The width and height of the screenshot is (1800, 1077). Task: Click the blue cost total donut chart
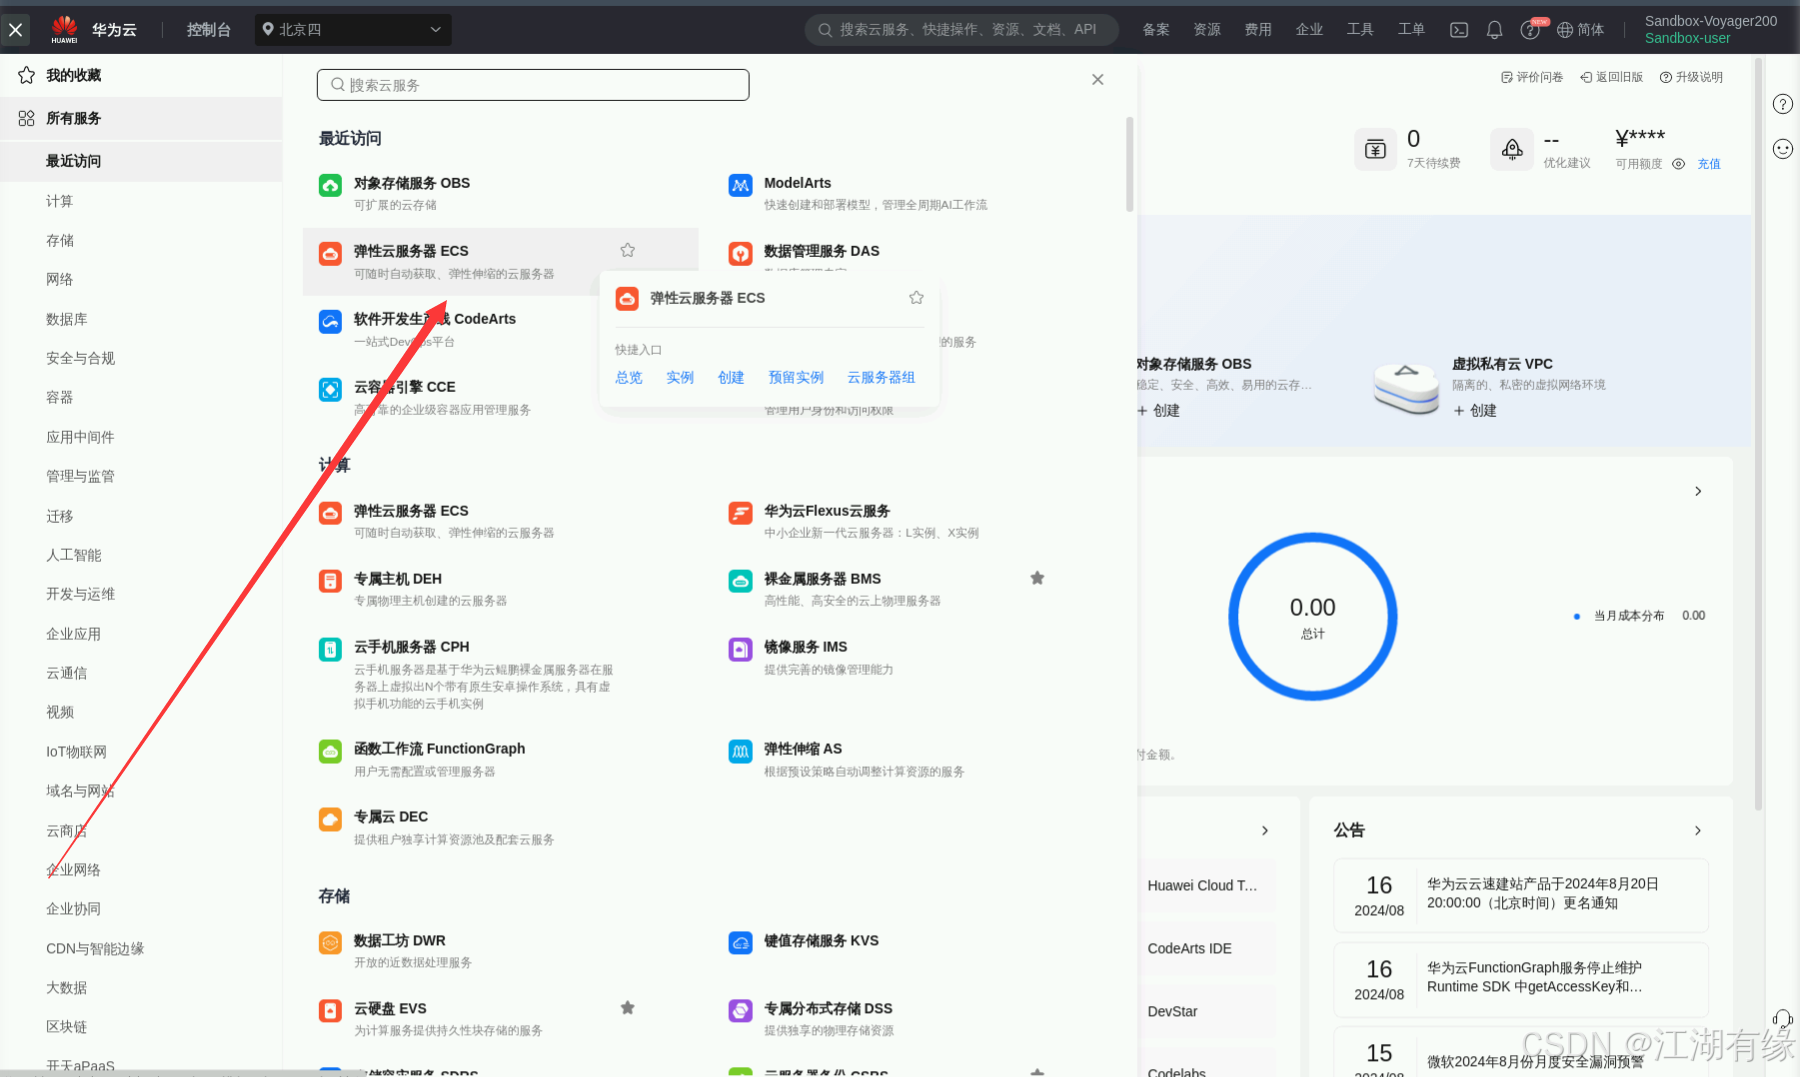click(x=1313, y=616)
